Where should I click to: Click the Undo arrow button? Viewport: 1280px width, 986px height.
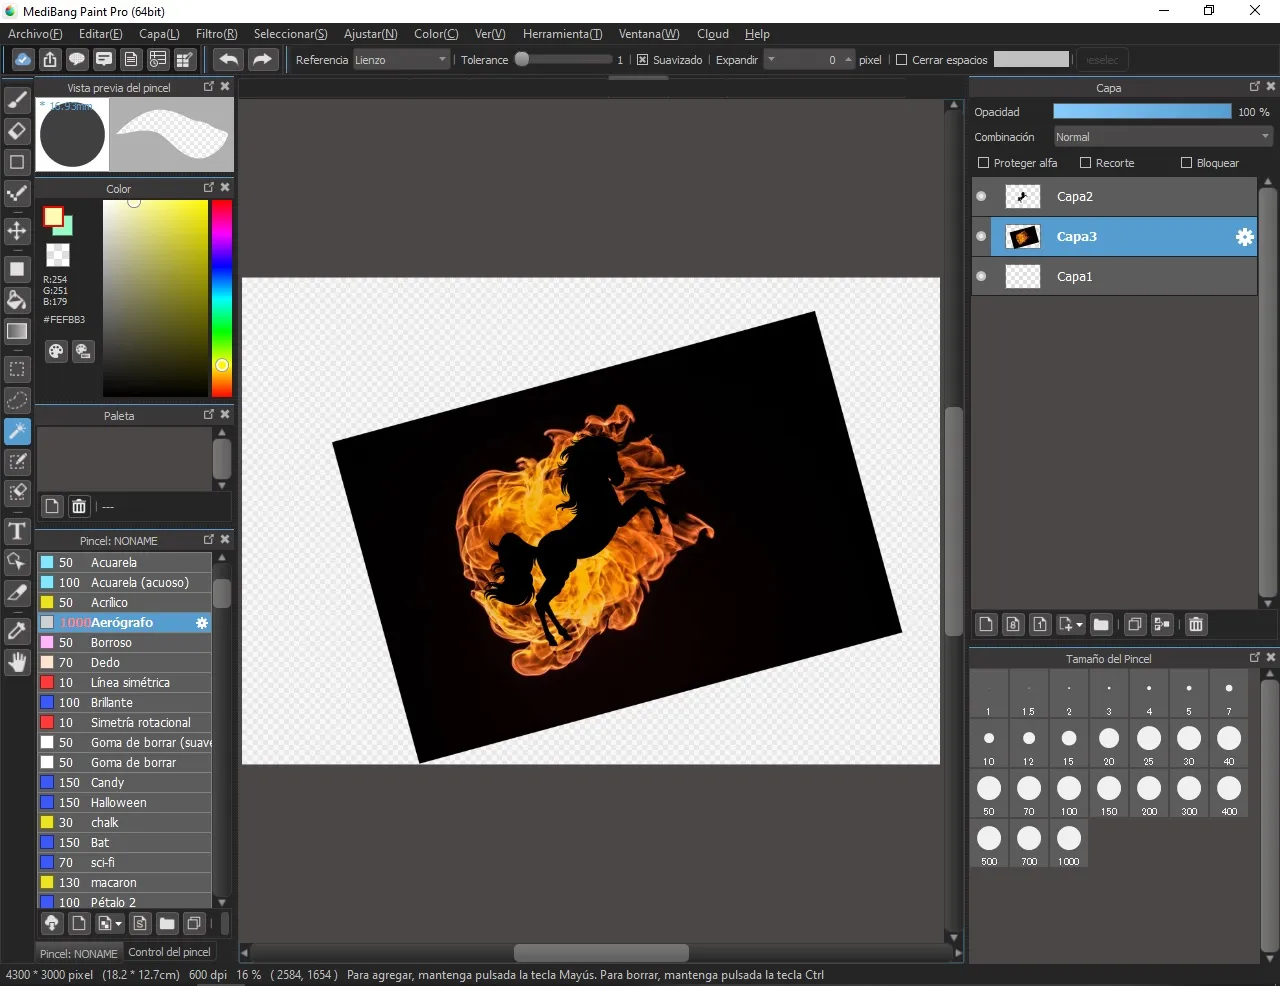229,59
